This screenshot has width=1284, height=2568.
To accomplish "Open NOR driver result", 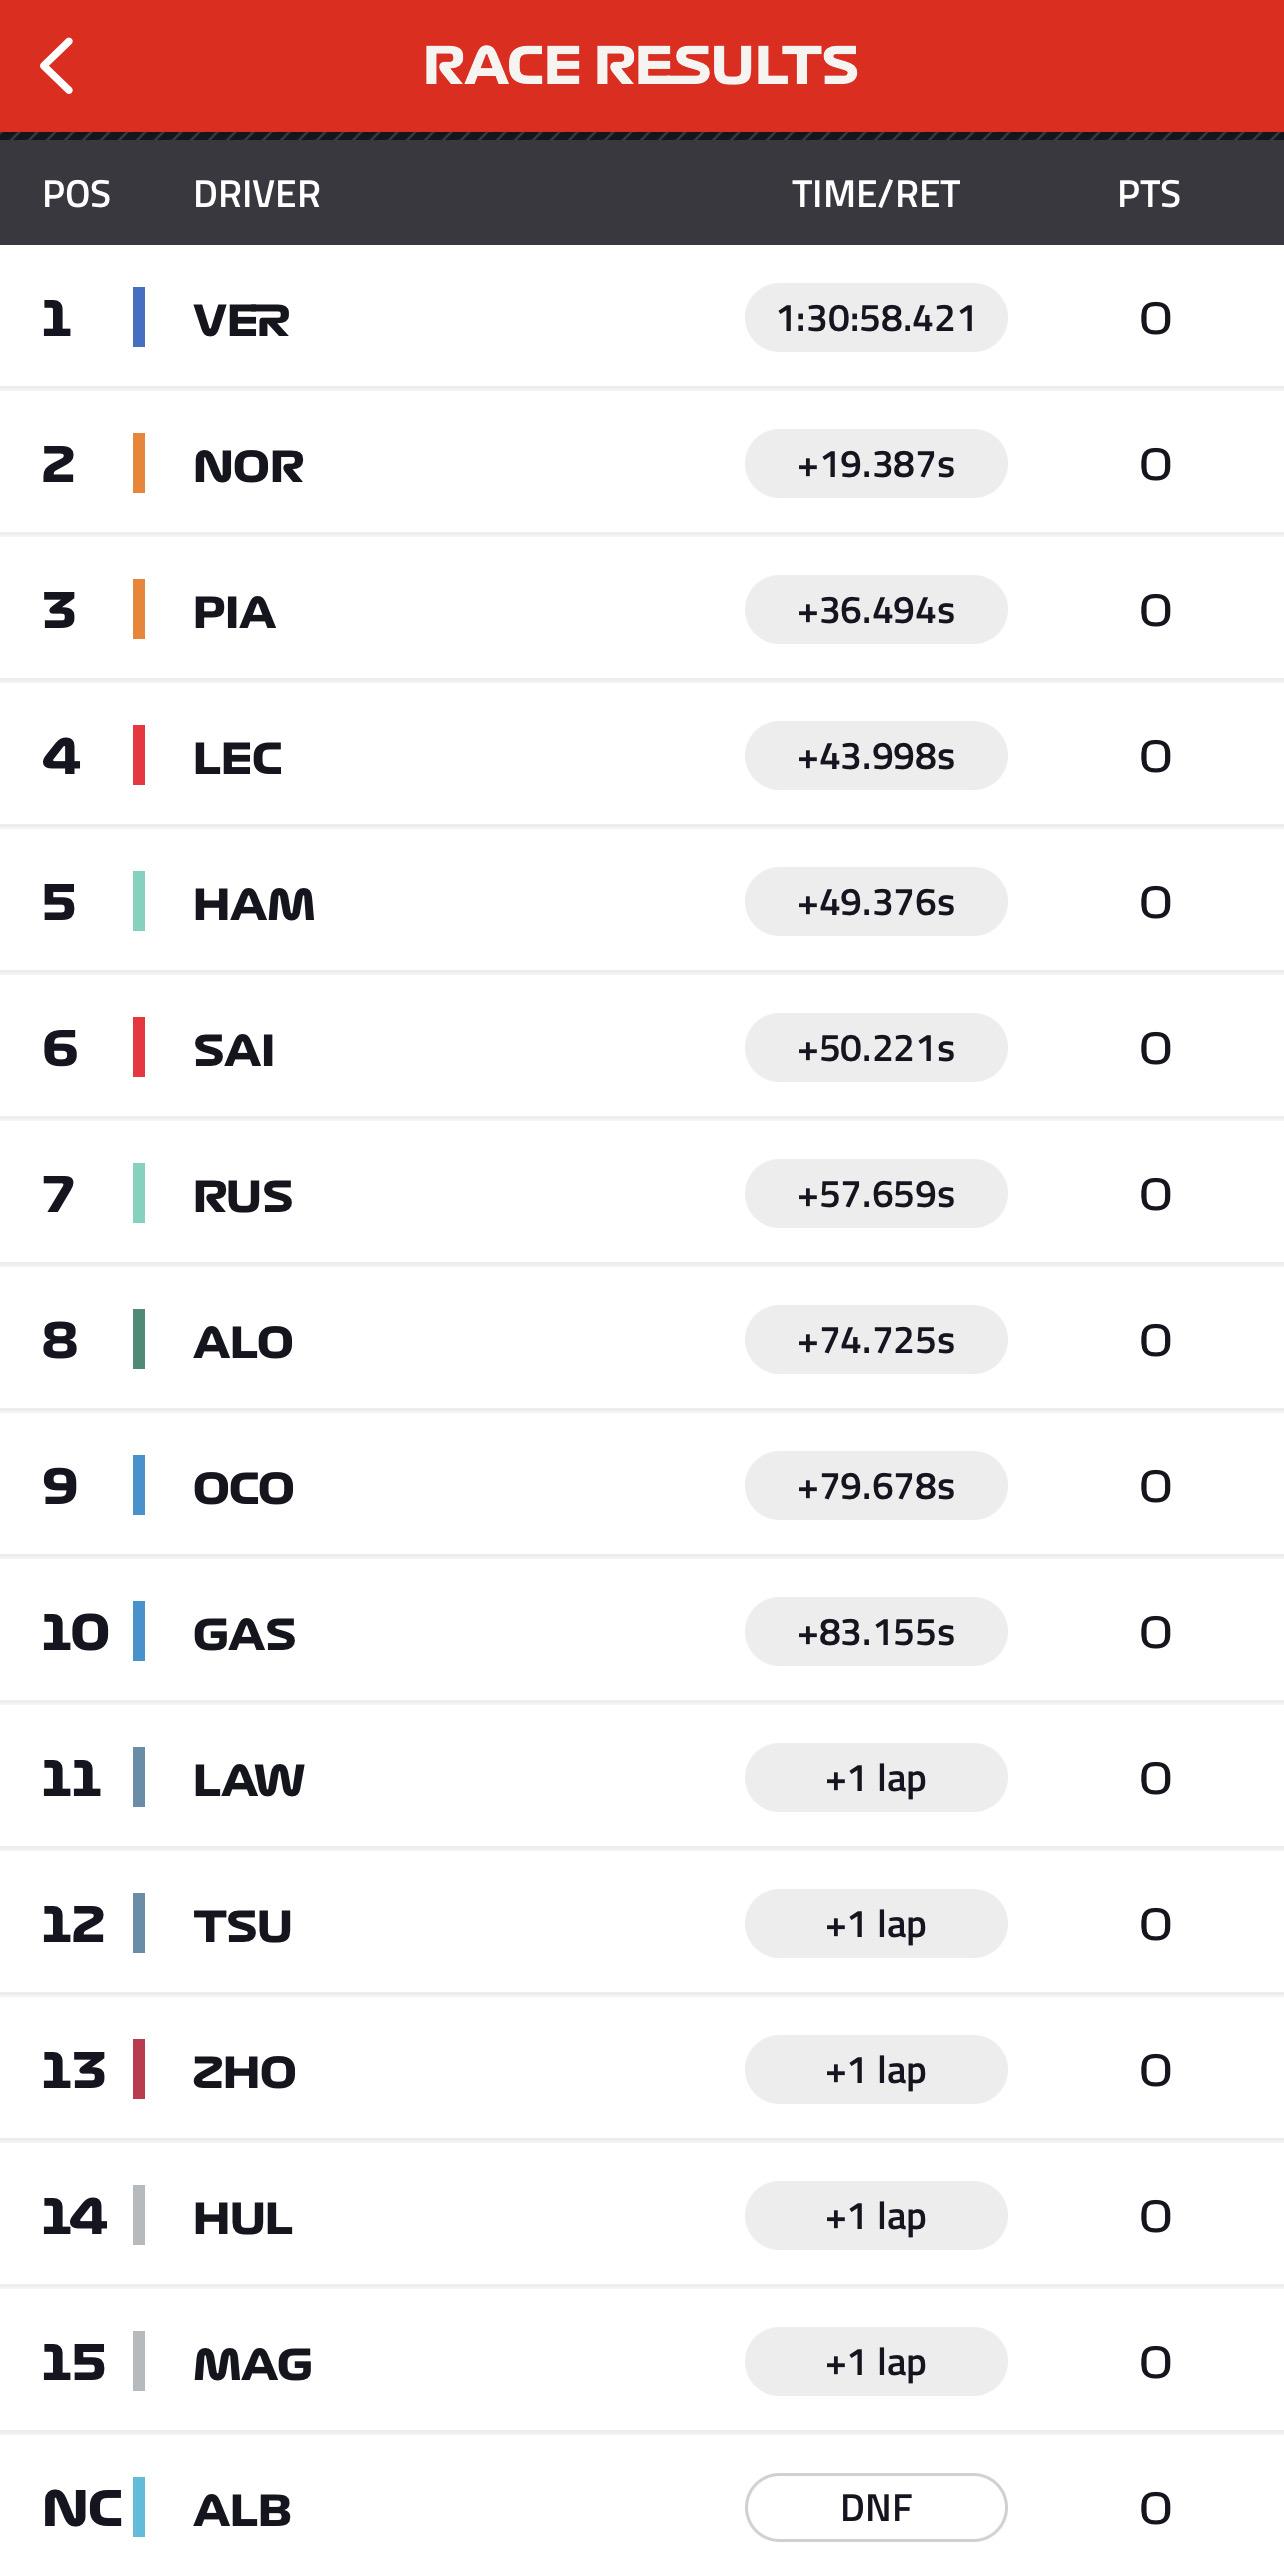I will [248, 465].
